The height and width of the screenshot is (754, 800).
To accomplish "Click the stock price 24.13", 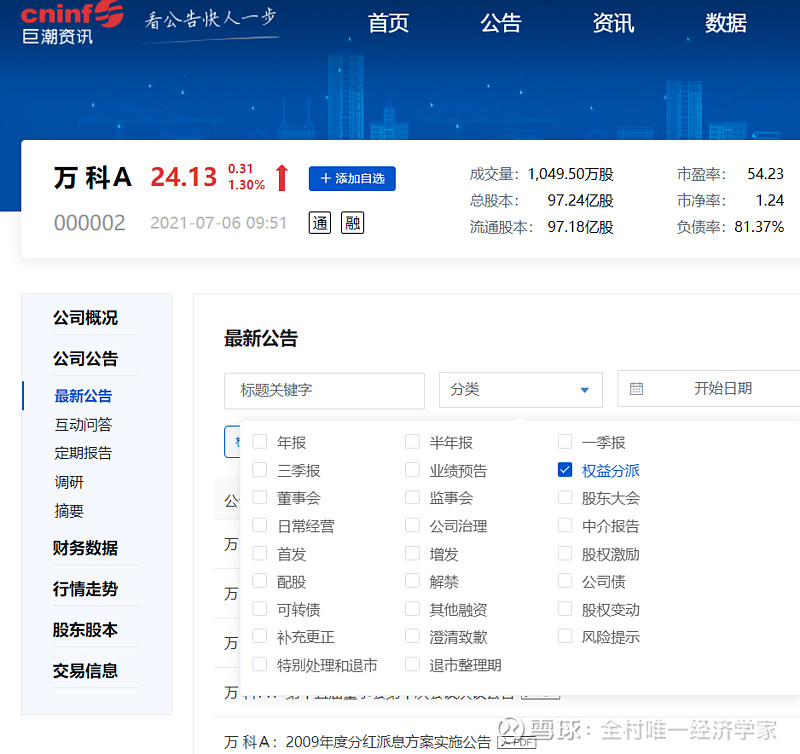I will [x=184, y=178].
